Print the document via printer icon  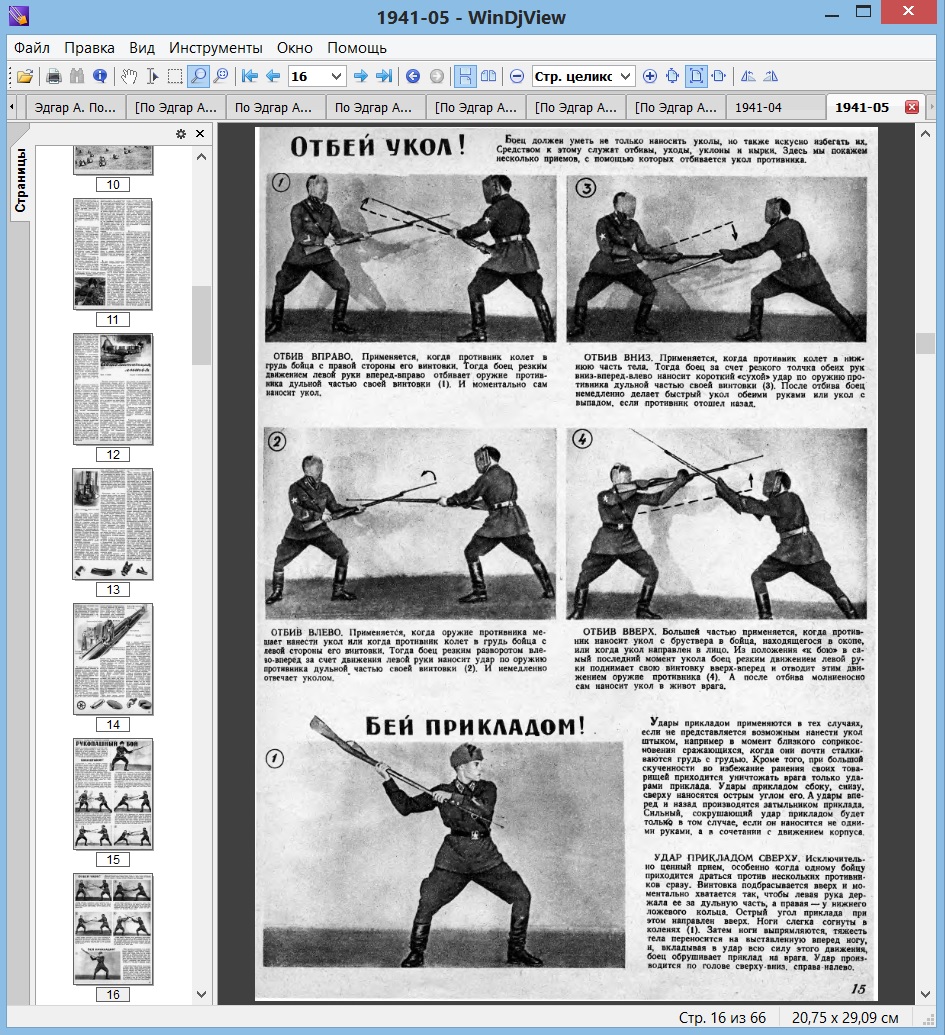54,76
